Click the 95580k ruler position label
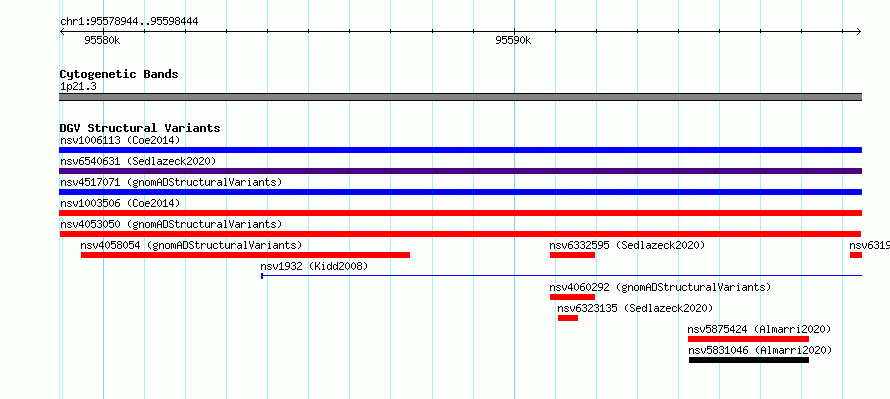This screenshot has height=399, width=890. point(102,40)
